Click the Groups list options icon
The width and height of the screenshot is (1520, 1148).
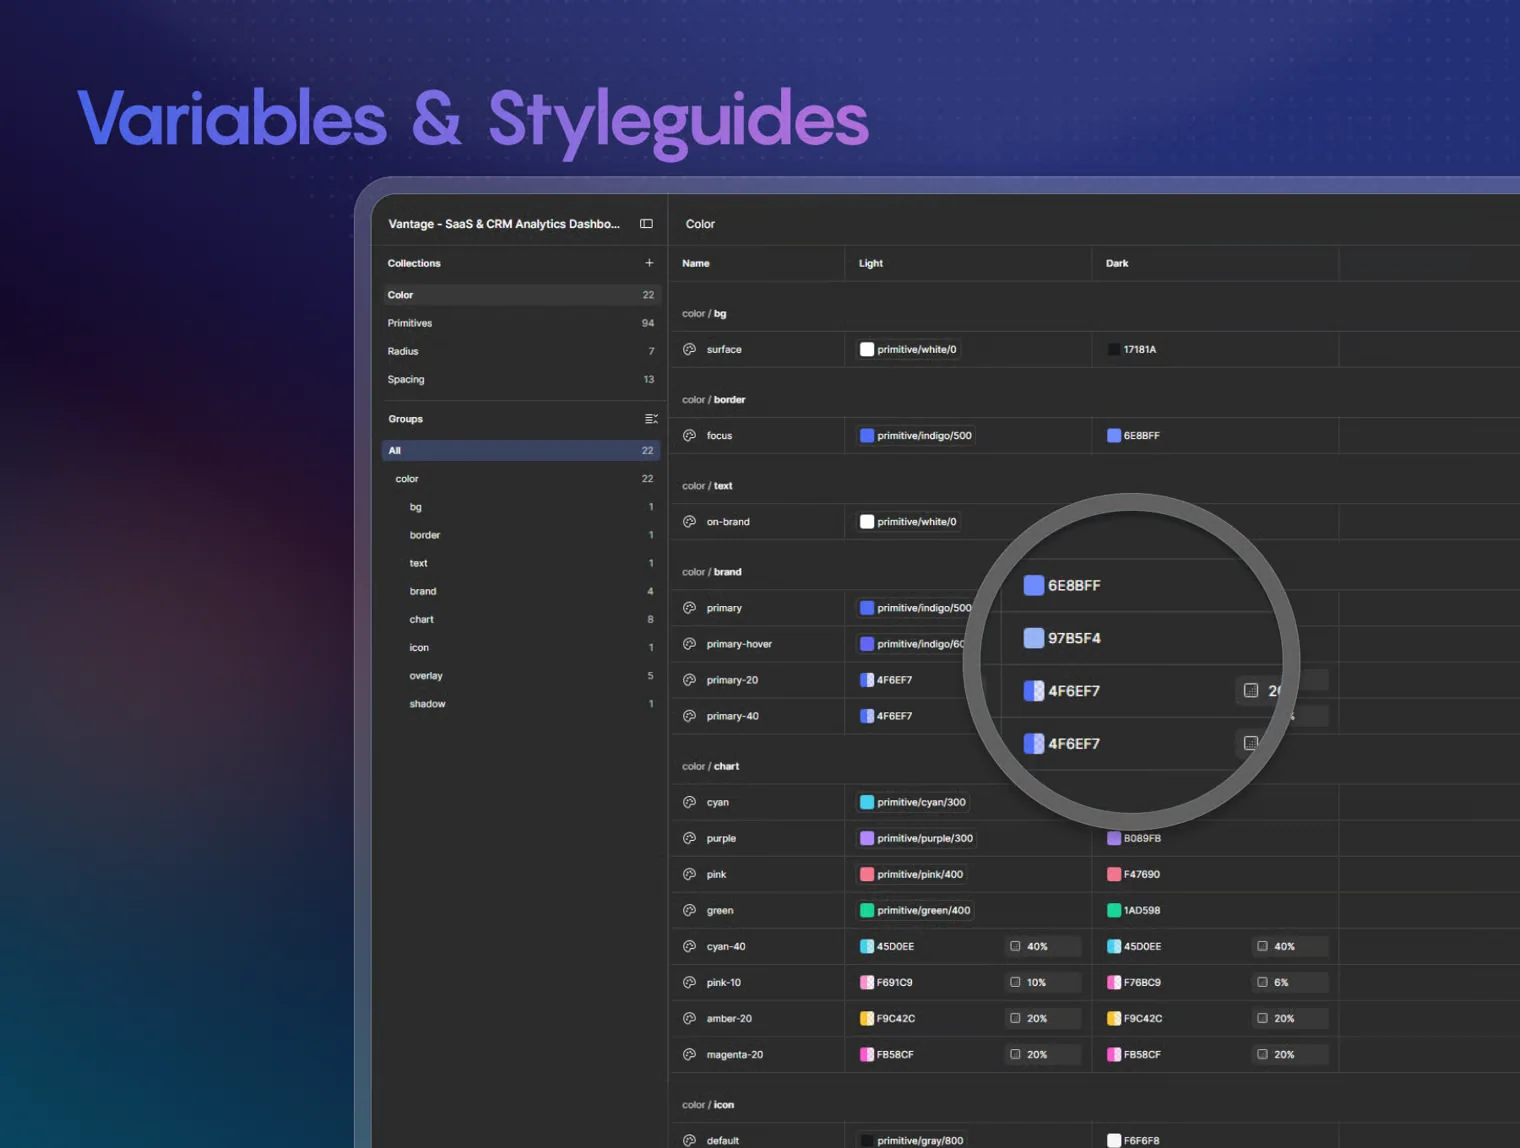point(651,419)
